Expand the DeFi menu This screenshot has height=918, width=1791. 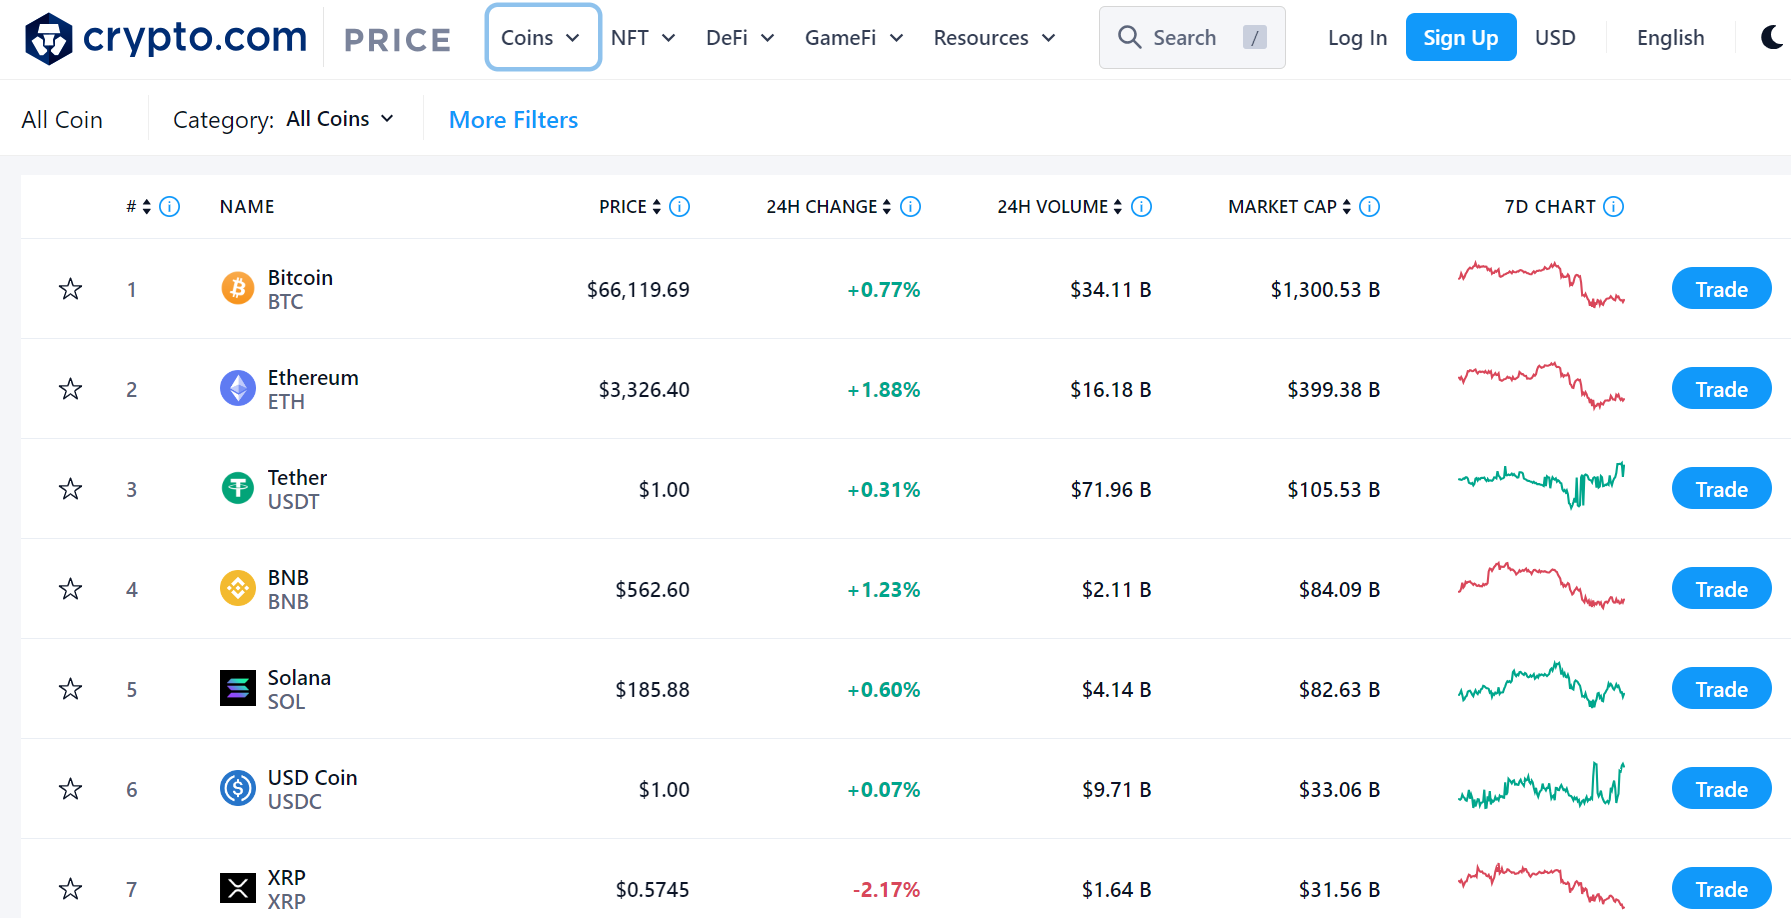click(x=740, y=37)
